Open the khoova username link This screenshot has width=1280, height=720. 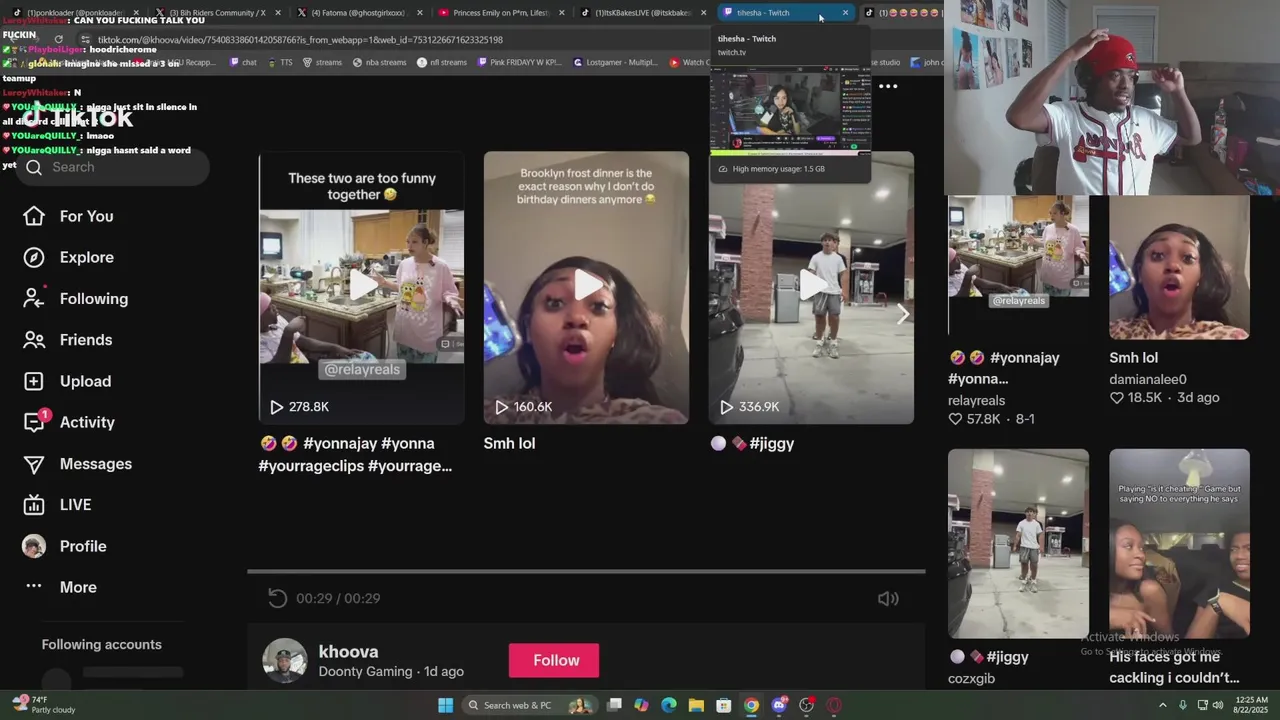[348, 651]
